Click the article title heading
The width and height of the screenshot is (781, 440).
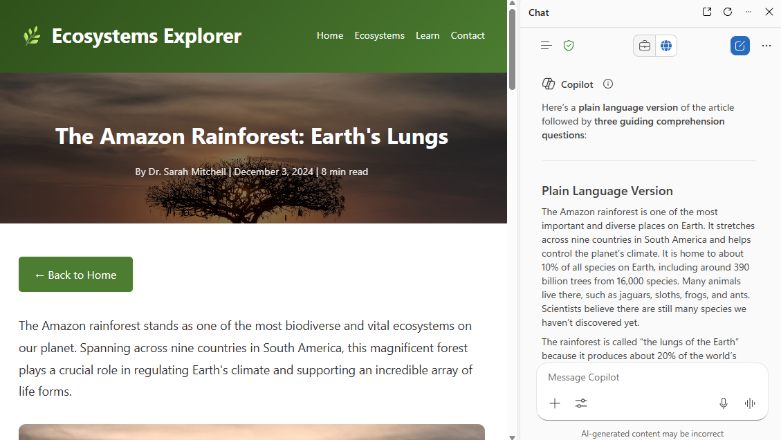(x=252, y=136)
